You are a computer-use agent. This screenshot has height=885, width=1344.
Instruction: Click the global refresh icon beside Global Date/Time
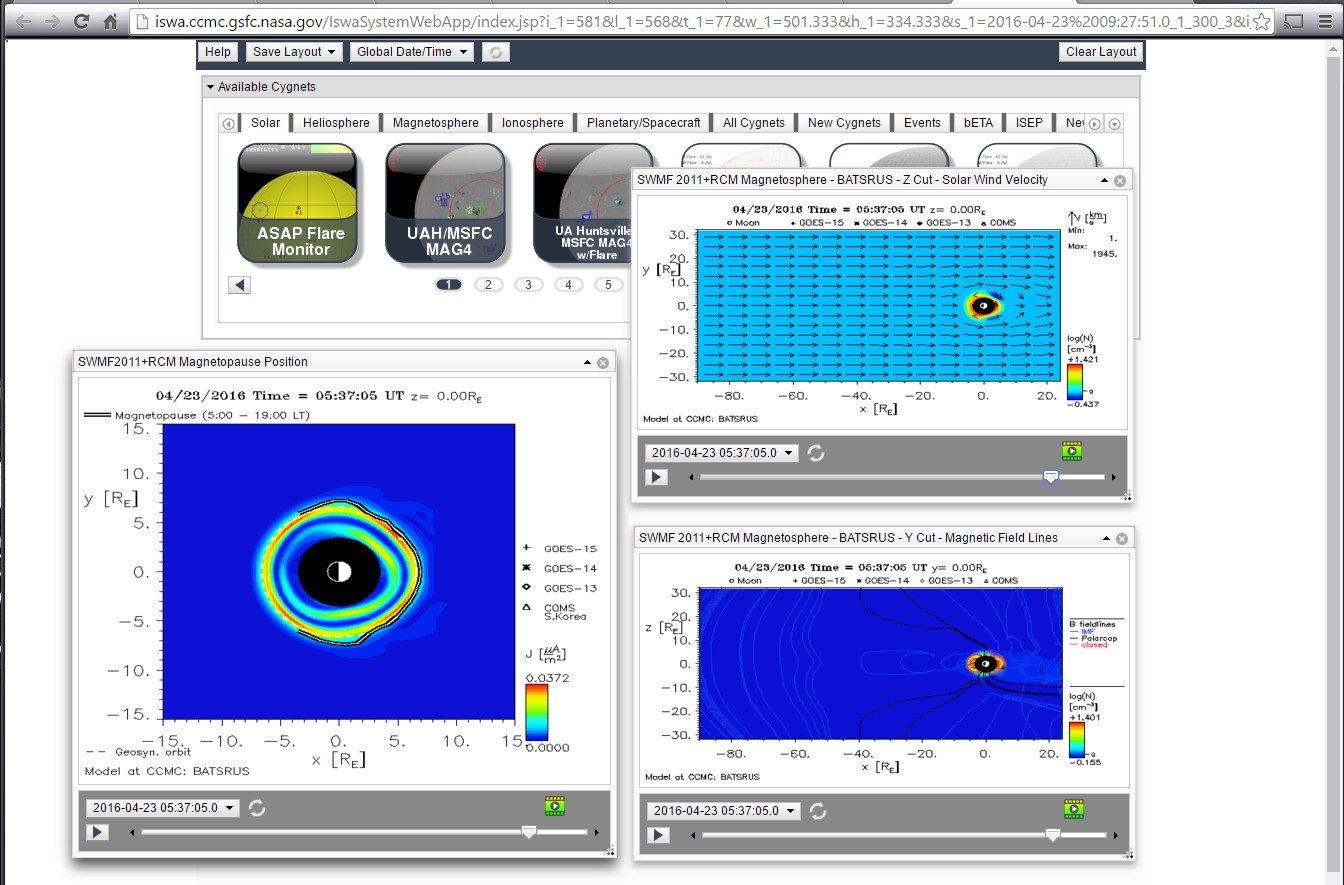(495, 52)
